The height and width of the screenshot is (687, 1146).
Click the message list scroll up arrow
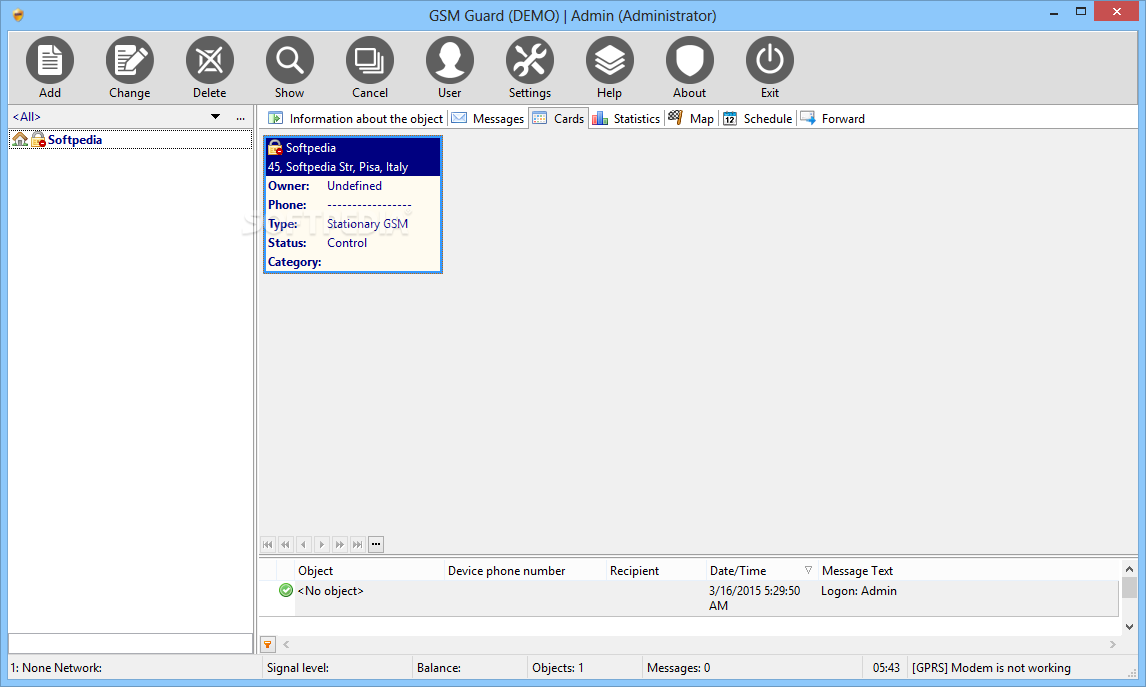pos(1129,569)
